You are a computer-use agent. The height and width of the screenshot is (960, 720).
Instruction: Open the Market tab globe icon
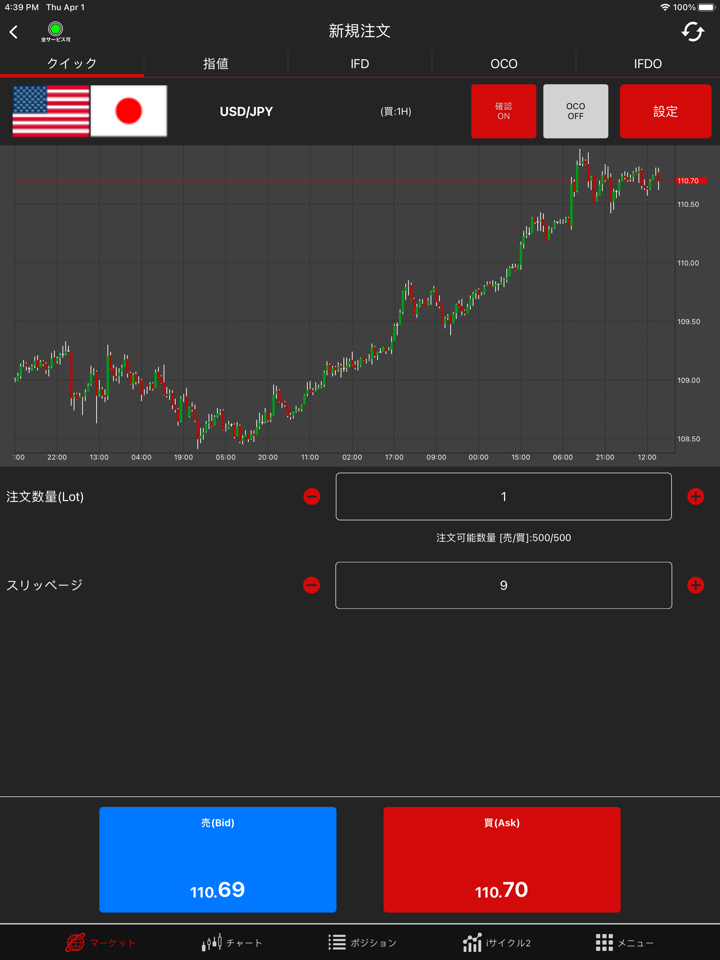click(76, 942)
